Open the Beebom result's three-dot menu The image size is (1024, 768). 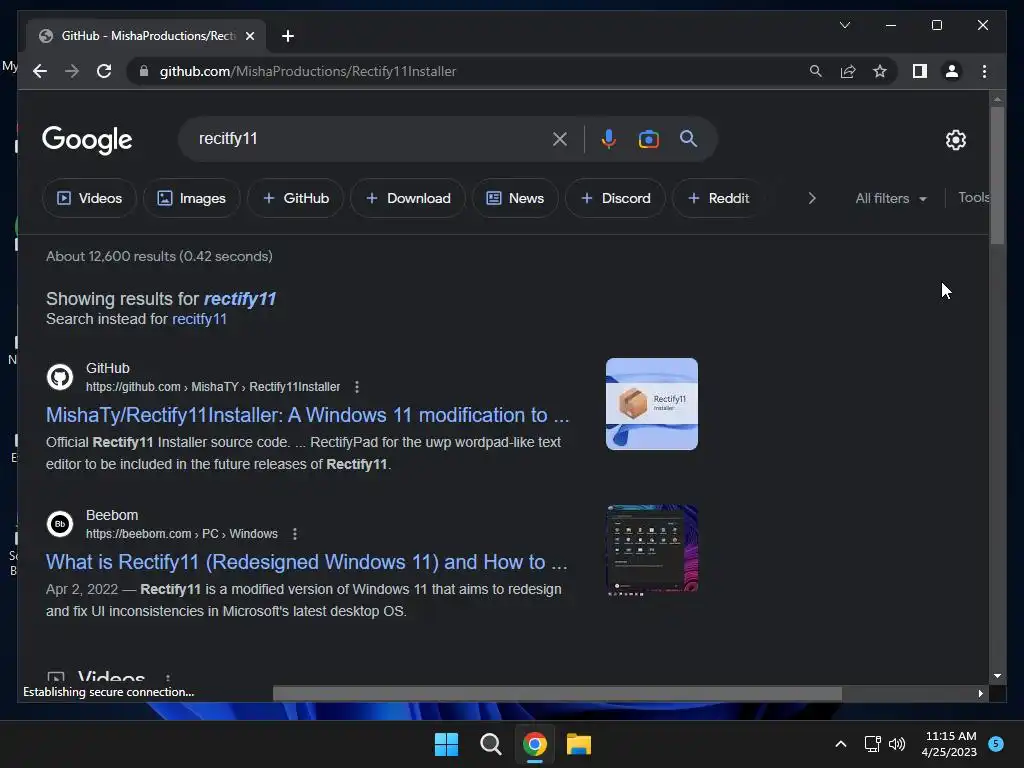[x=295, y=534]
